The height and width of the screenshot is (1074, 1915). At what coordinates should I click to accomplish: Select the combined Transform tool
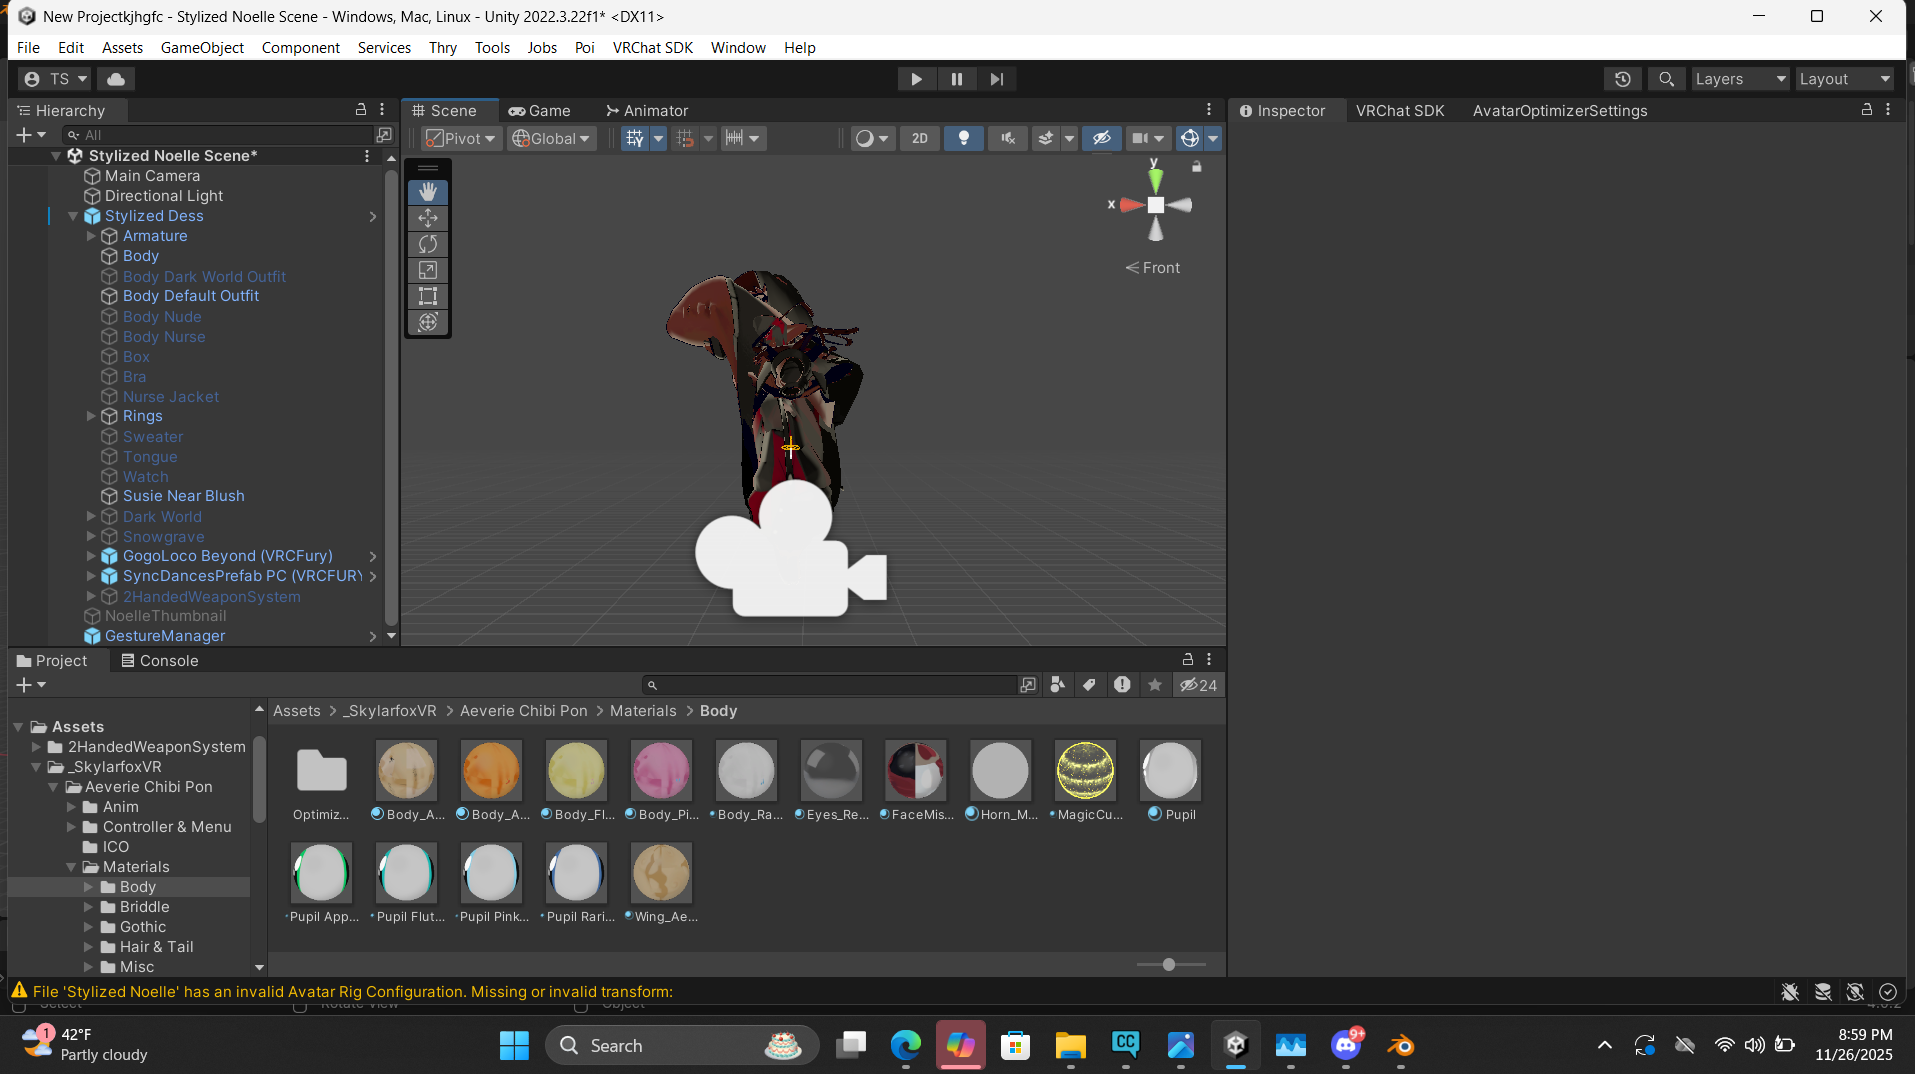click(428, 322)
